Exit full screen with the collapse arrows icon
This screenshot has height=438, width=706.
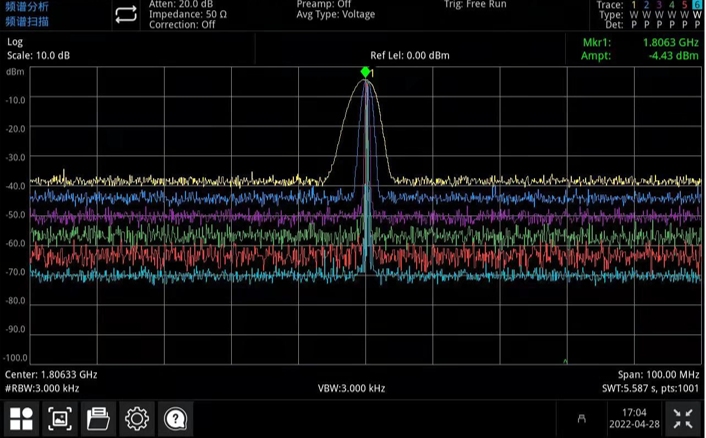pyautogui.click(x=682, y=418)
